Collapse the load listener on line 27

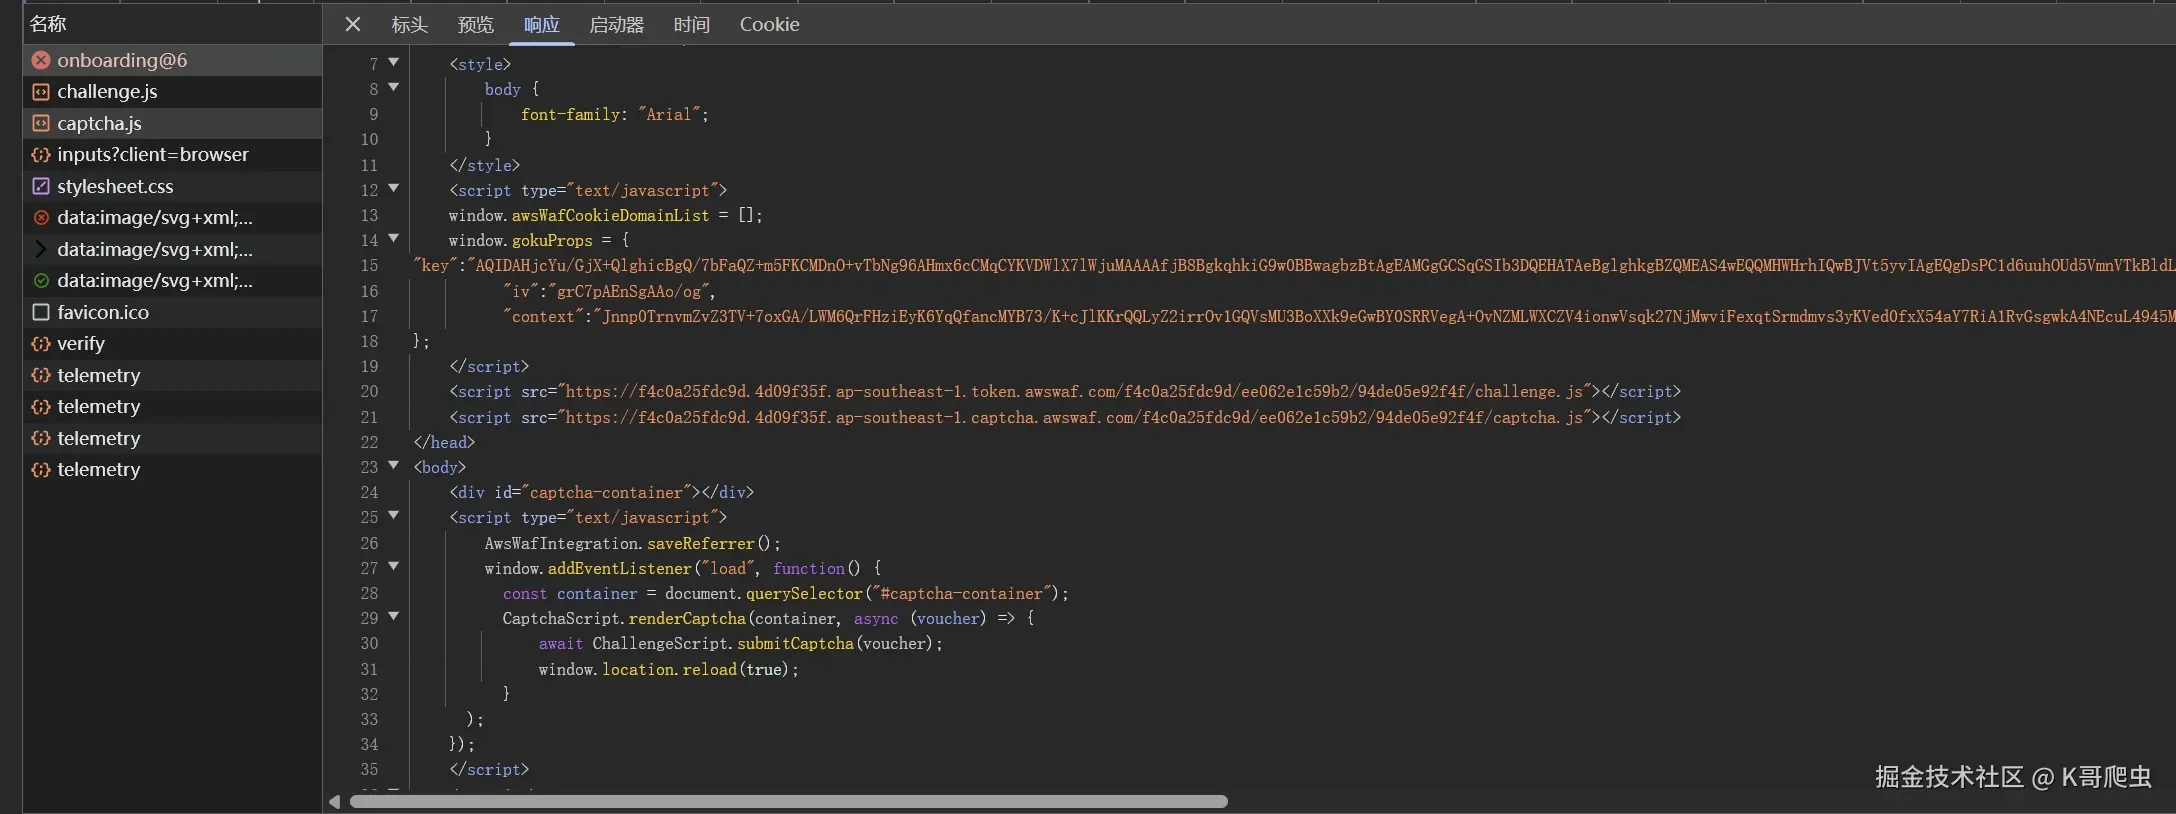[x=394, y=566]
